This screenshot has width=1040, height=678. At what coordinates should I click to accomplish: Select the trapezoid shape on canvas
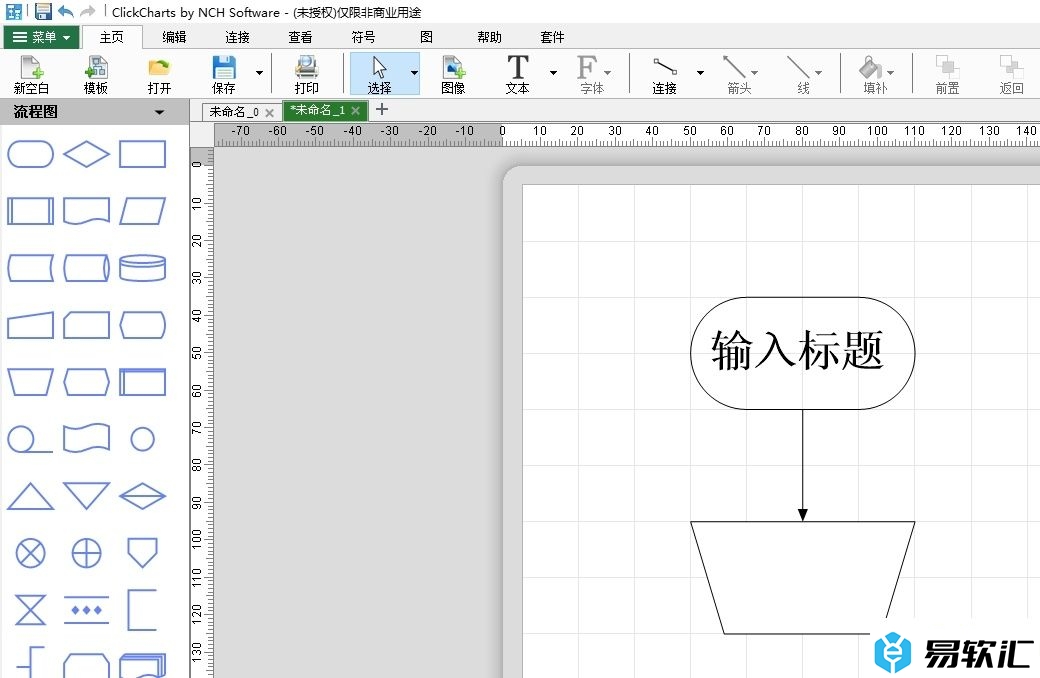[x=803, y=577]
